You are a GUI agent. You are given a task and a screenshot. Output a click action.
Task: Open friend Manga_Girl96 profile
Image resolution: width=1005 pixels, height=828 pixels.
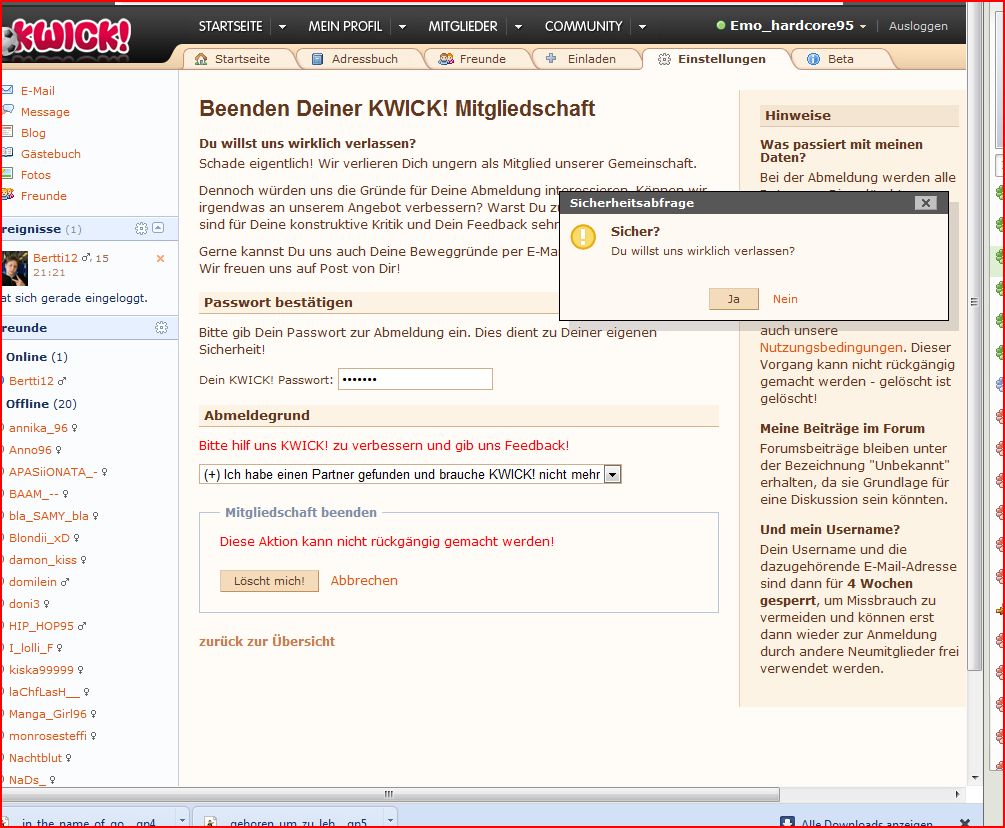48,714
